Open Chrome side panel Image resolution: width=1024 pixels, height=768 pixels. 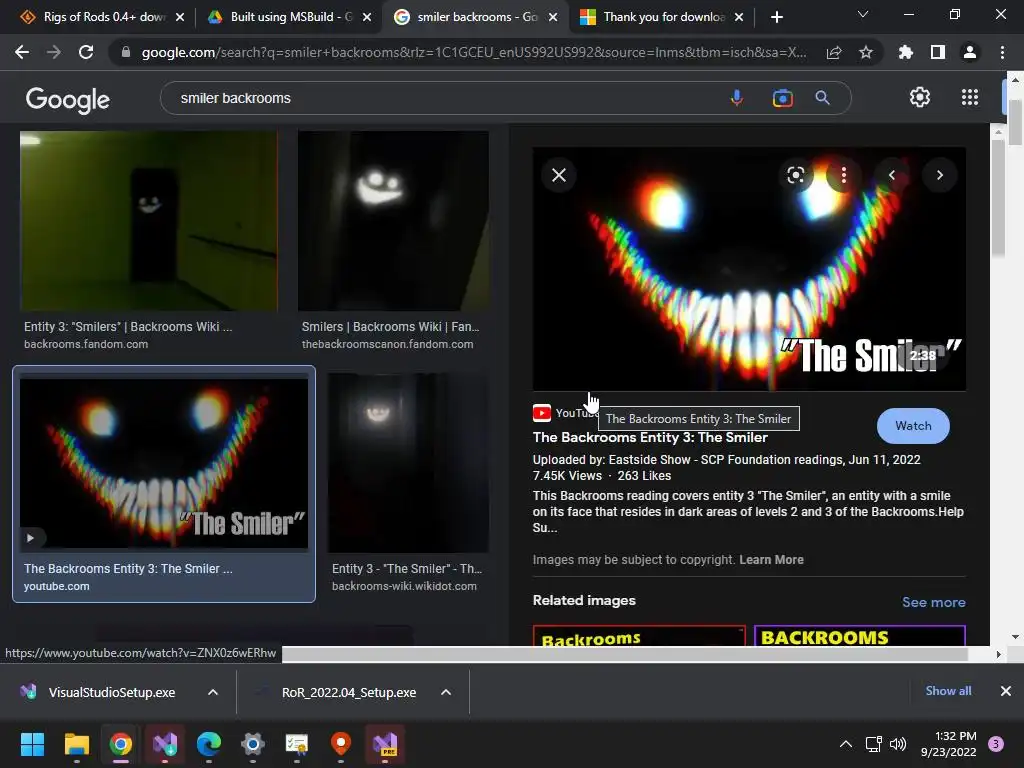(x=938, y=52)
